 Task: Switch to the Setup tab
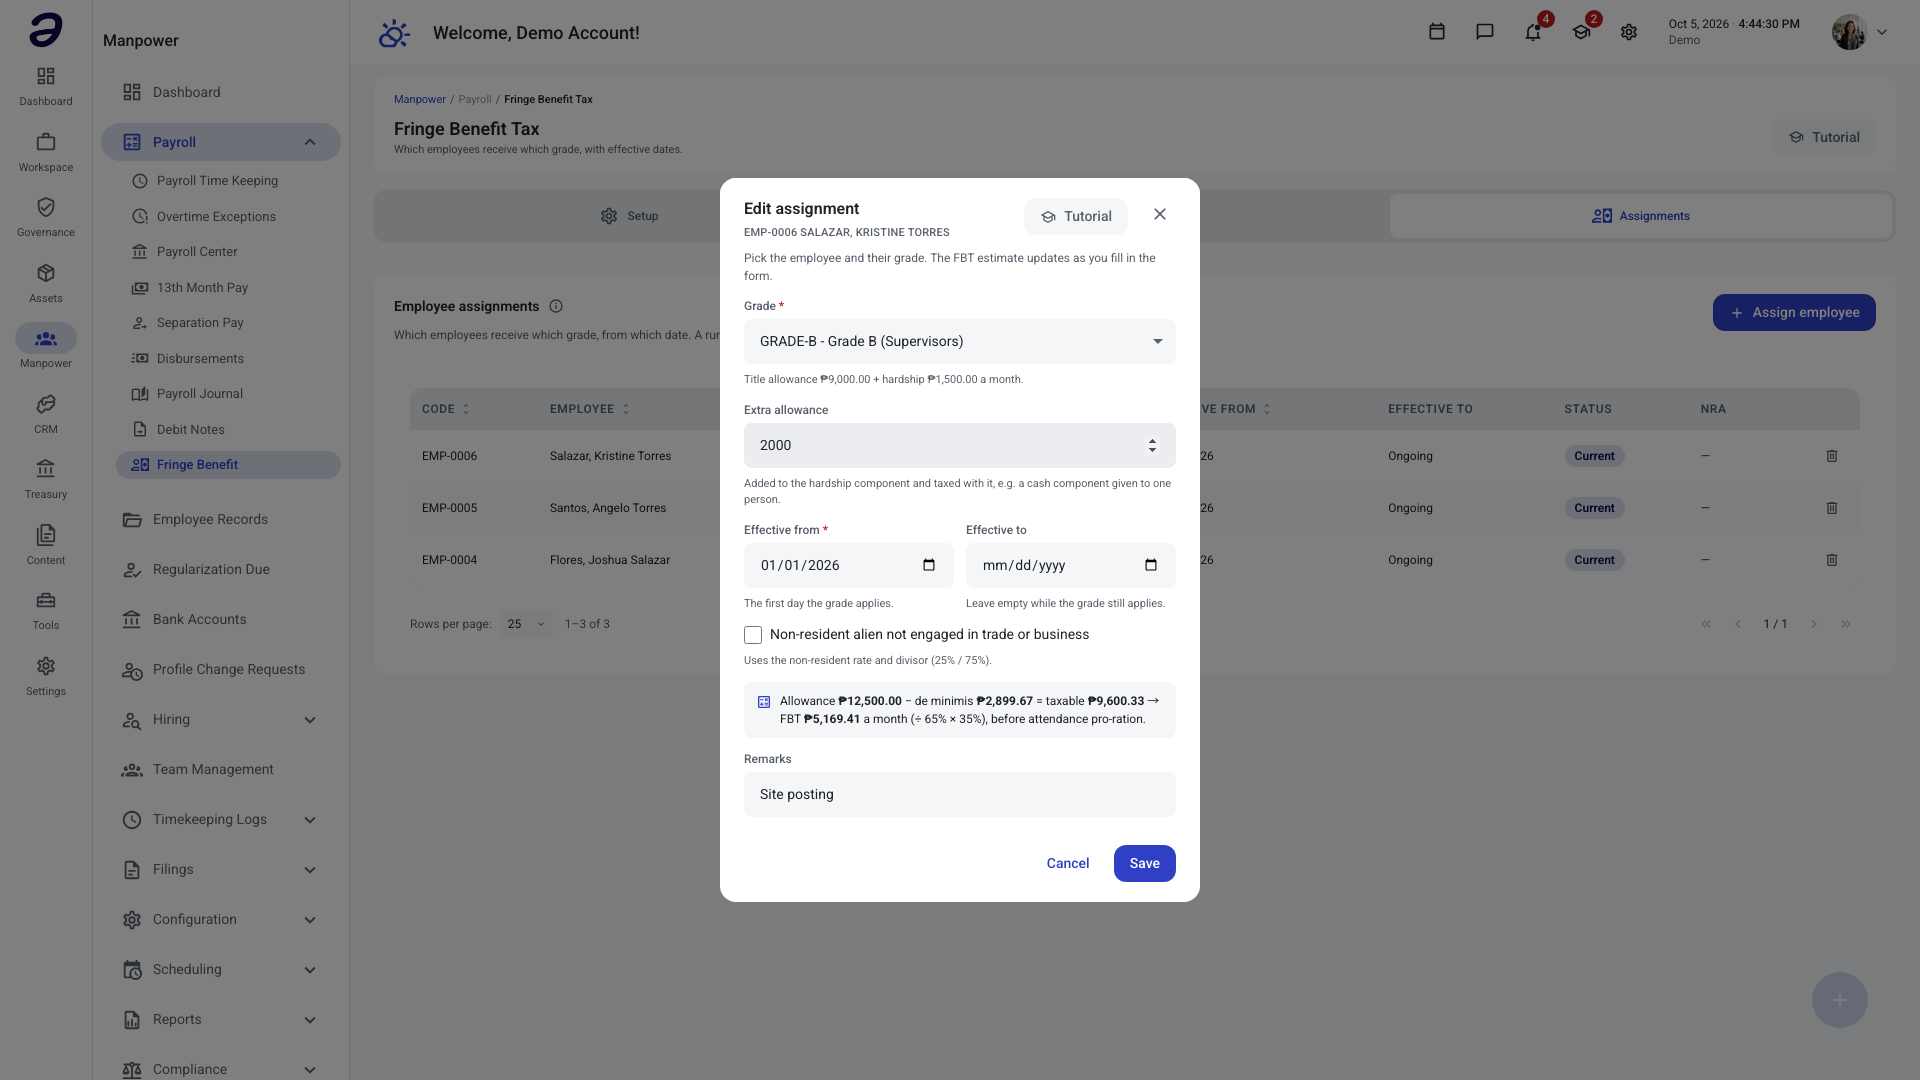pos(629,216)
